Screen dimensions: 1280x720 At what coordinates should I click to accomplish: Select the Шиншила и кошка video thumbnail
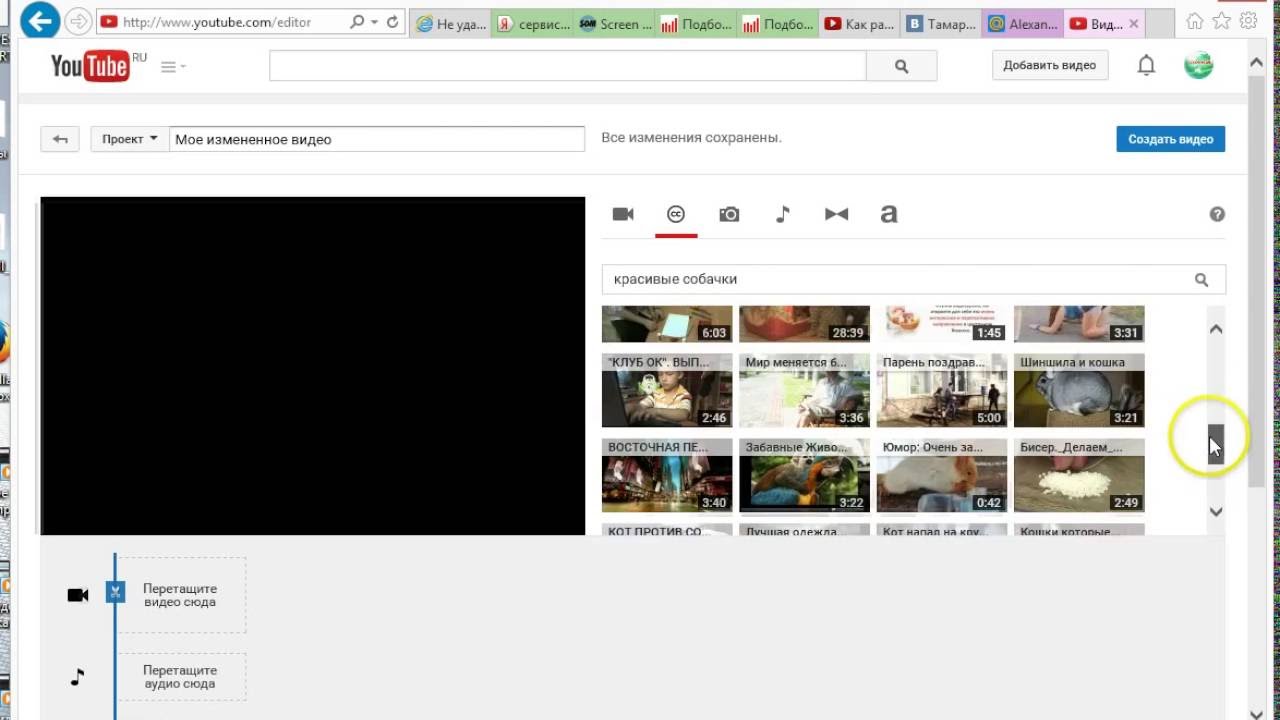(1079, 391)
